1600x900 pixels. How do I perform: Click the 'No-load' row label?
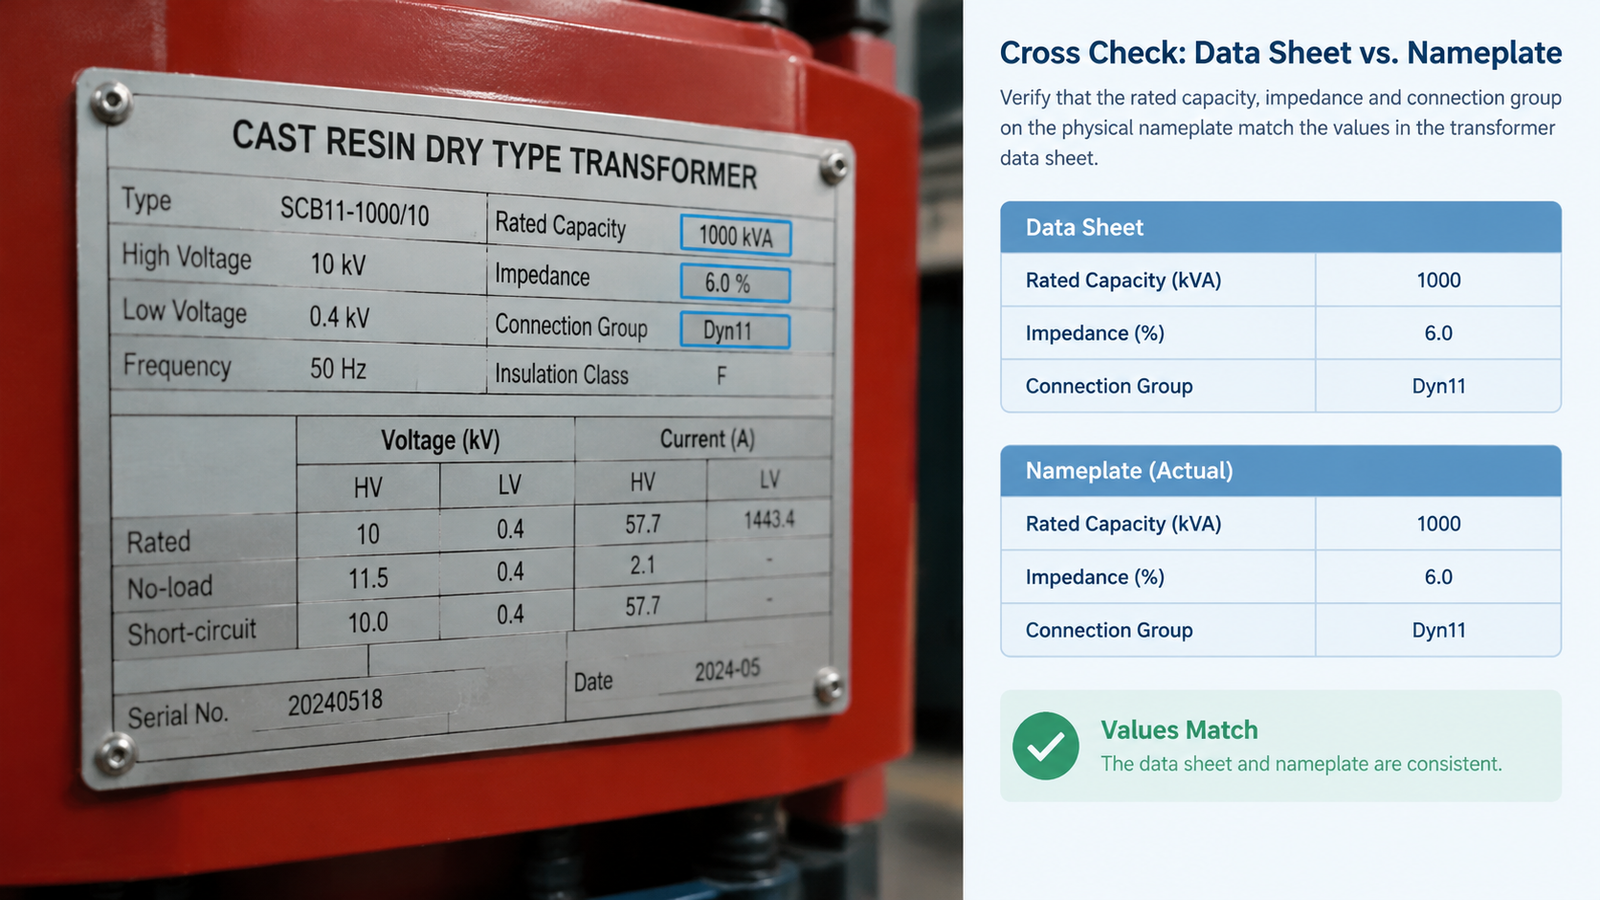point(170,587)
